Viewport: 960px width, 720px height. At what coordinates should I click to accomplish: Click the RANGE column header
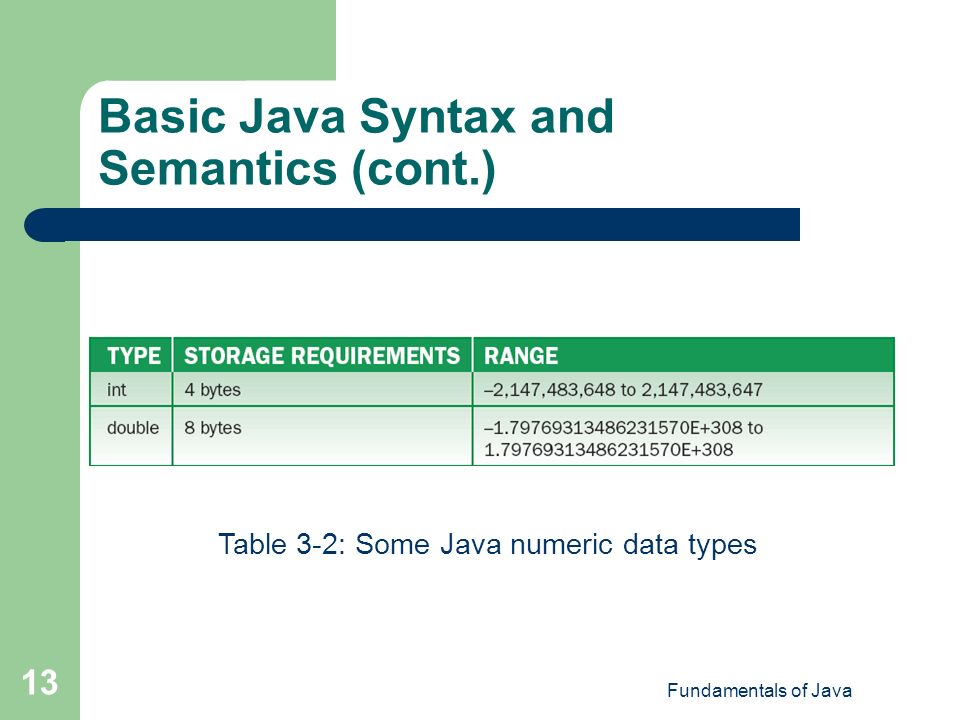click(683, 355)
